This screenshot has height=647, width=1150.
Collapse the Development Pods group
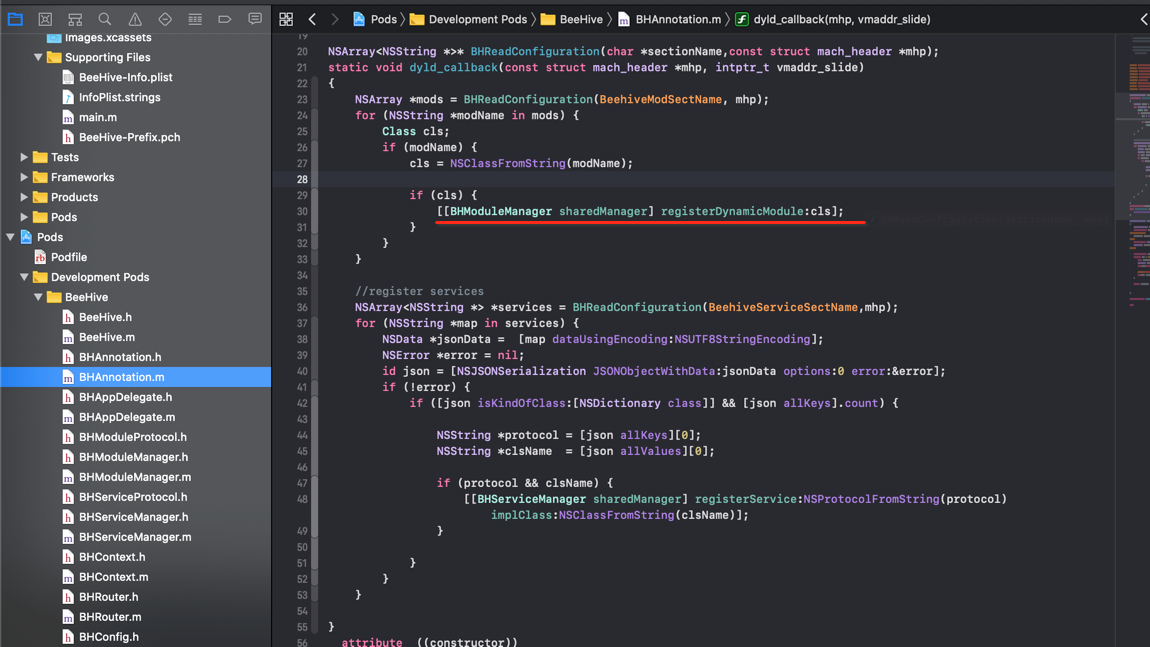pos(24,277)
